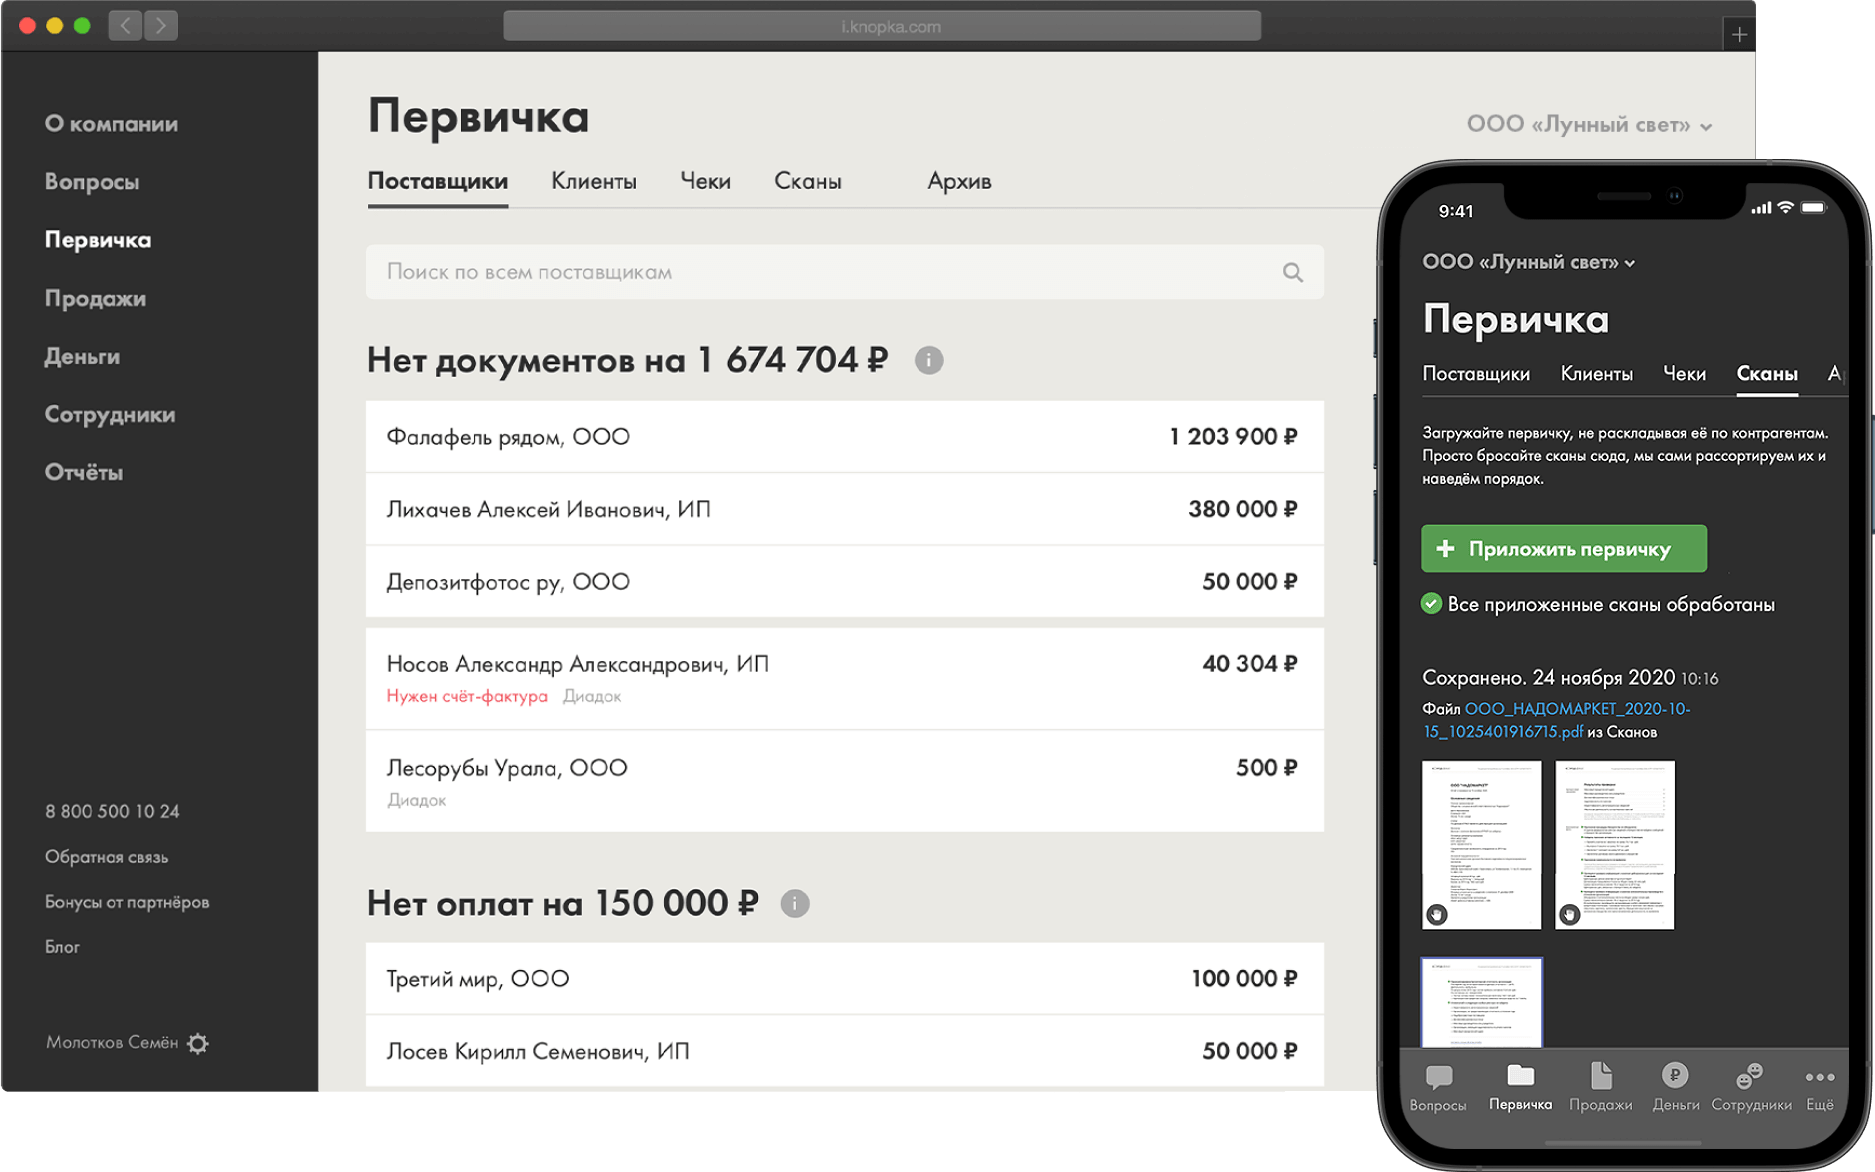The image size is (1875, 1172).
Task: Click the Поиск по всем поставщикам search field
Action: 845,272
